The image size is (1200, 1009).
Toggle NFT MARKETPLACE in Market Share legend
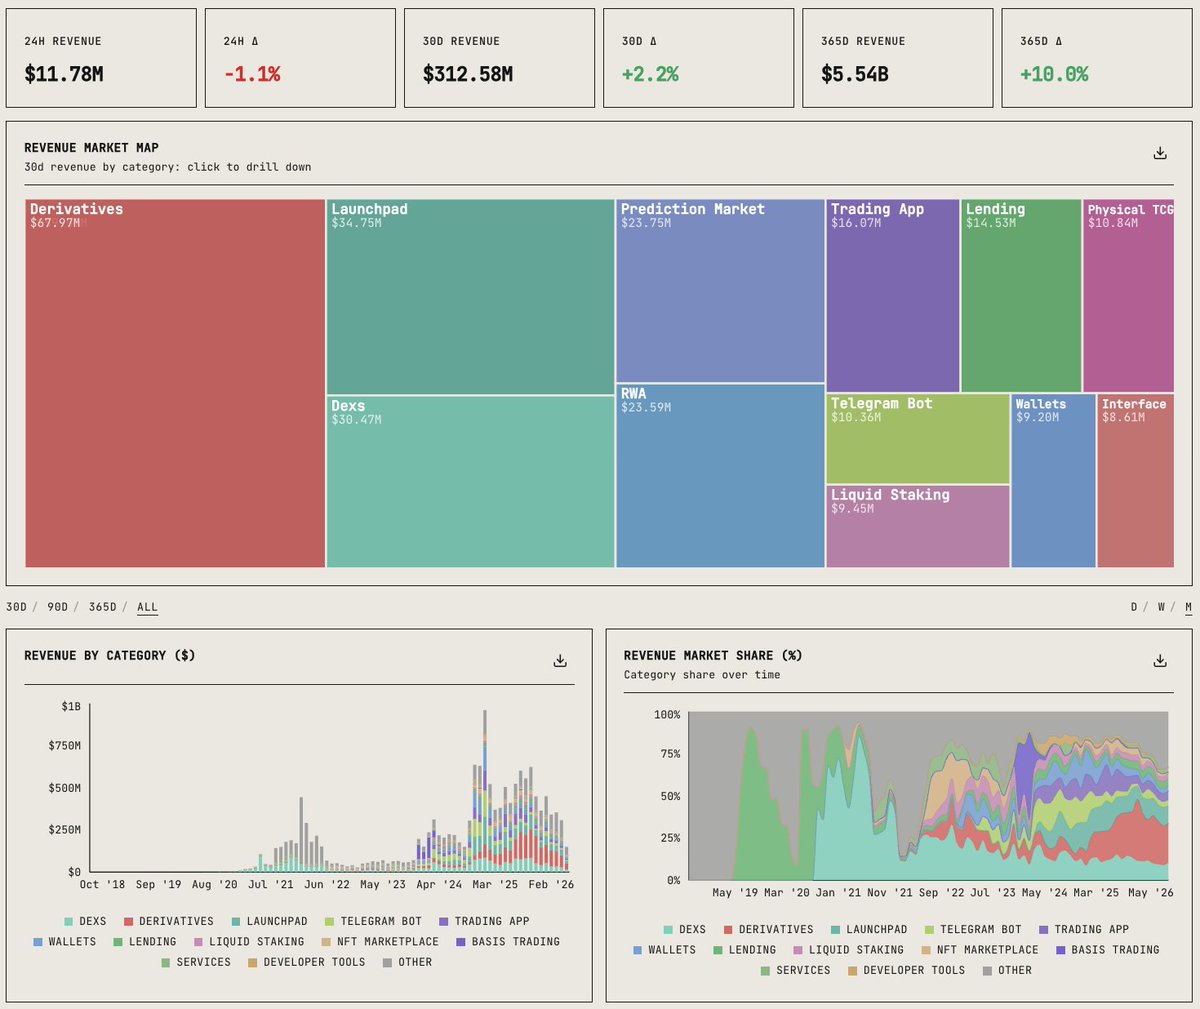click(980, 949)
